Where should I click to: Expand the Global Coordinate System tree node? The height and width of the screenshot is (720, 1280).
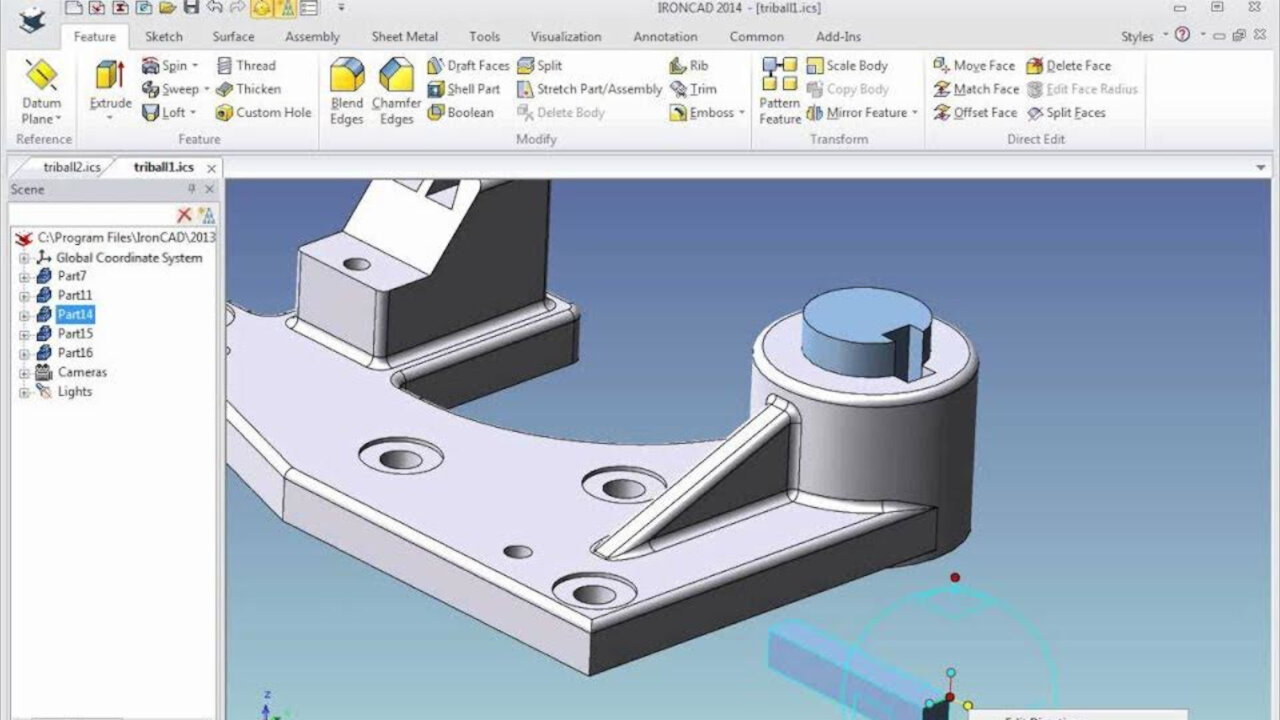click(23, 257)
